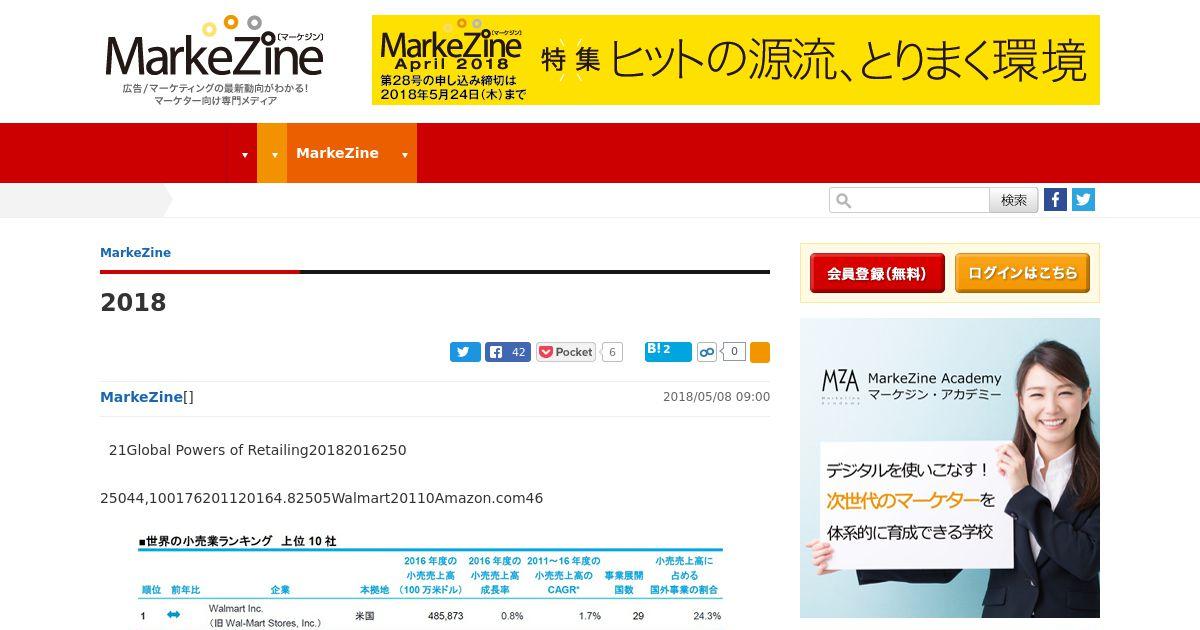Screen dimensions: 1200x630
Task: Follow the MarkeZine breadcrumb link
Action: pos(135,252)
